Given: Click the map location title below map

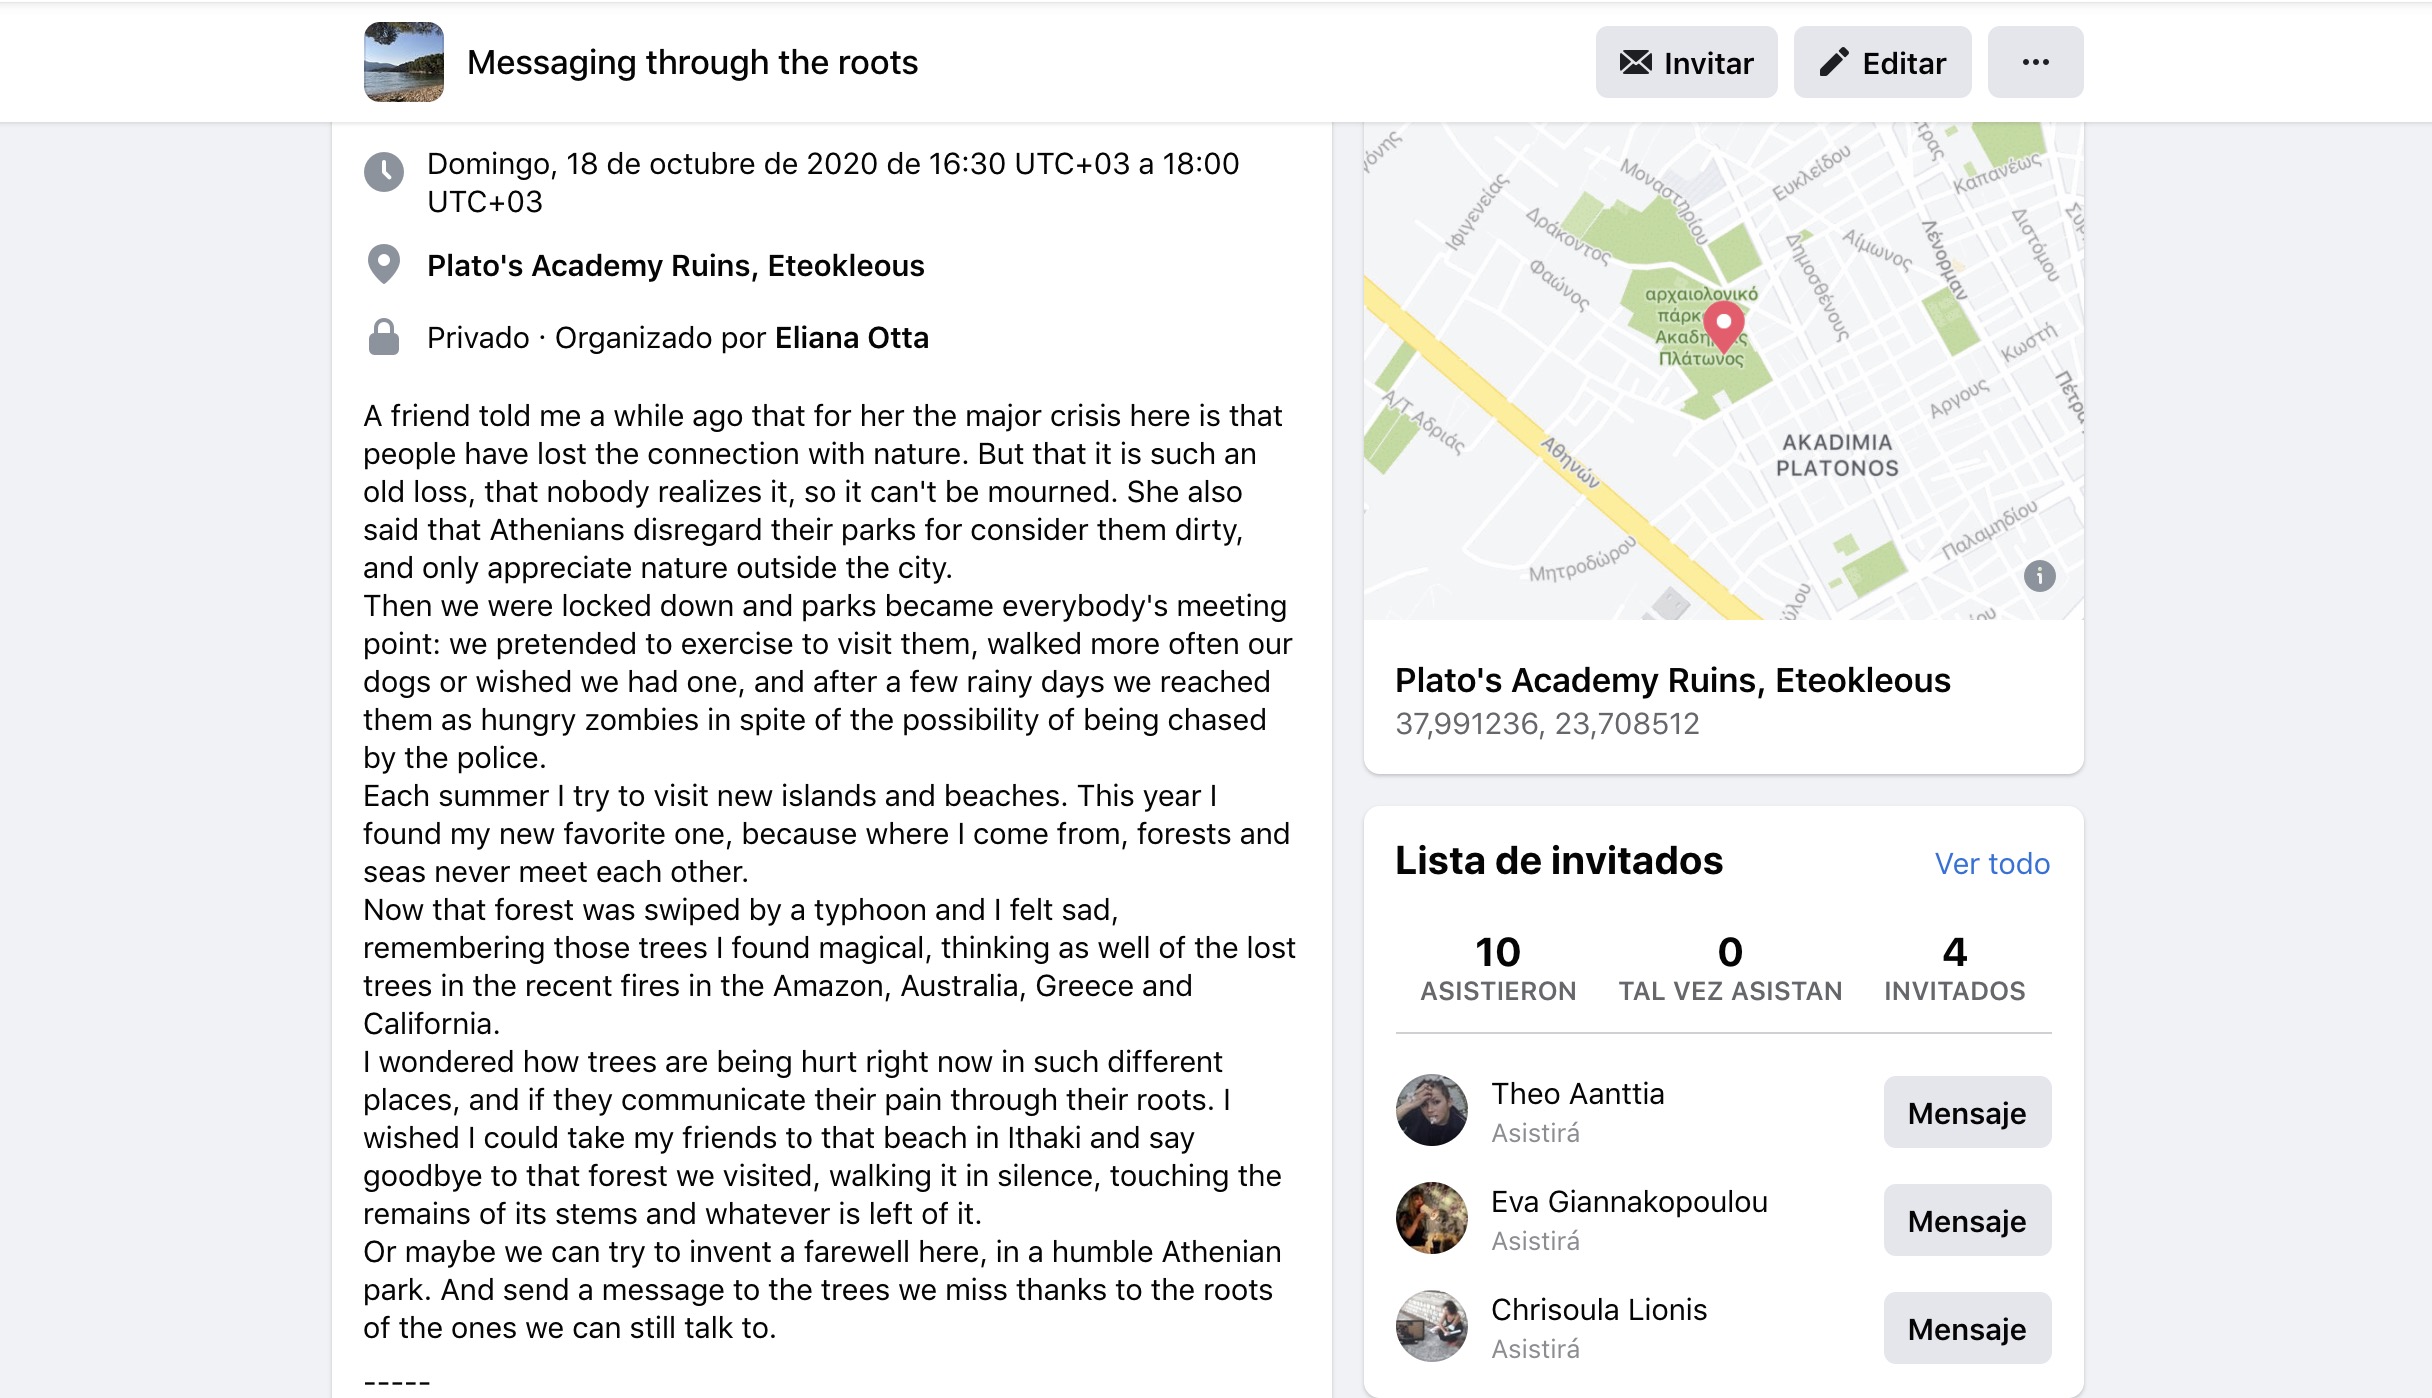Looking at the screenshot, I should (1672, 680).
